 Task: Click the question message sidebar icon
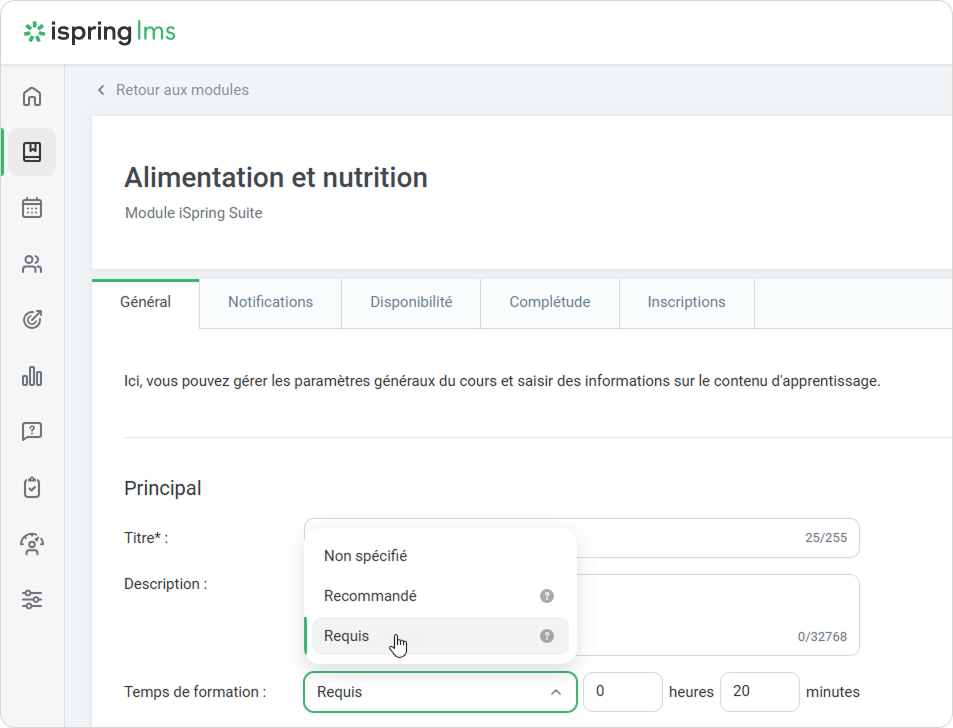click(32, 432)
